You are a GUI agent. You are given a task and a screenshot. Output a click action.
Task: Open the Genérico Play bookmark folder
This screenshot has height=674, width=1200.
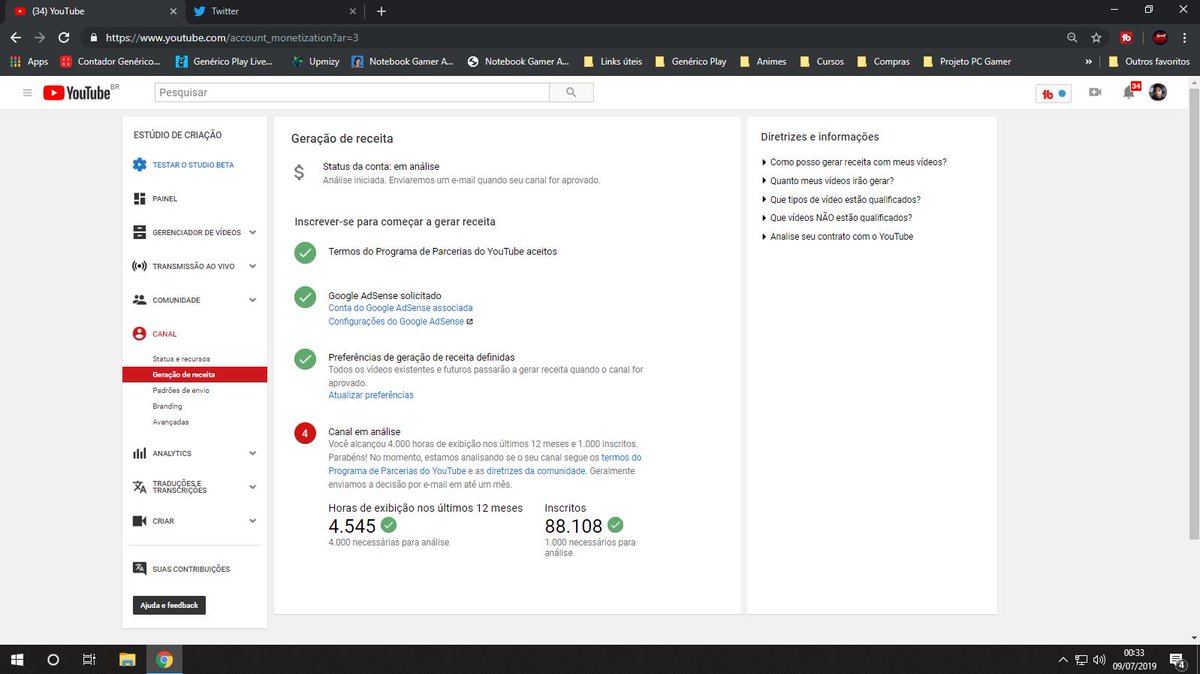(x=690, y=61)
